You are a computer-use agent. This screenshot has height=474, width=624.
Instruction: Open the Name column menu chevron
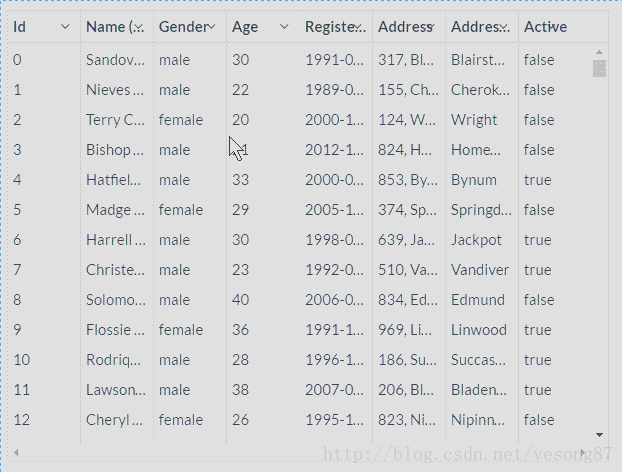pos(139,27)
